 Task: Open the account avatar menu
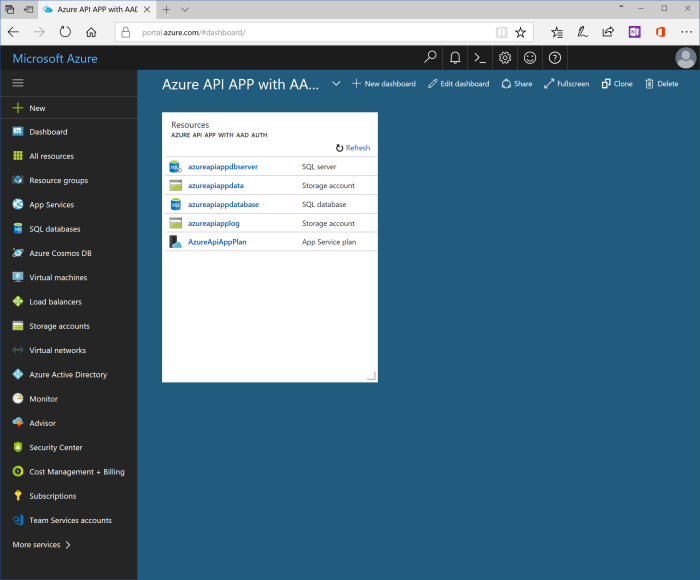click(686, 58)
